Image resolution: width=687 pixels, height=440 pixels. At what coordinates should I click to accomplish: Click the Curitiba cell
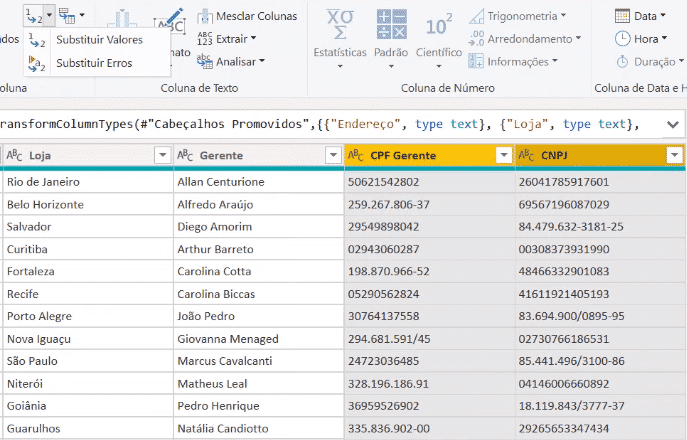[88, 249]
